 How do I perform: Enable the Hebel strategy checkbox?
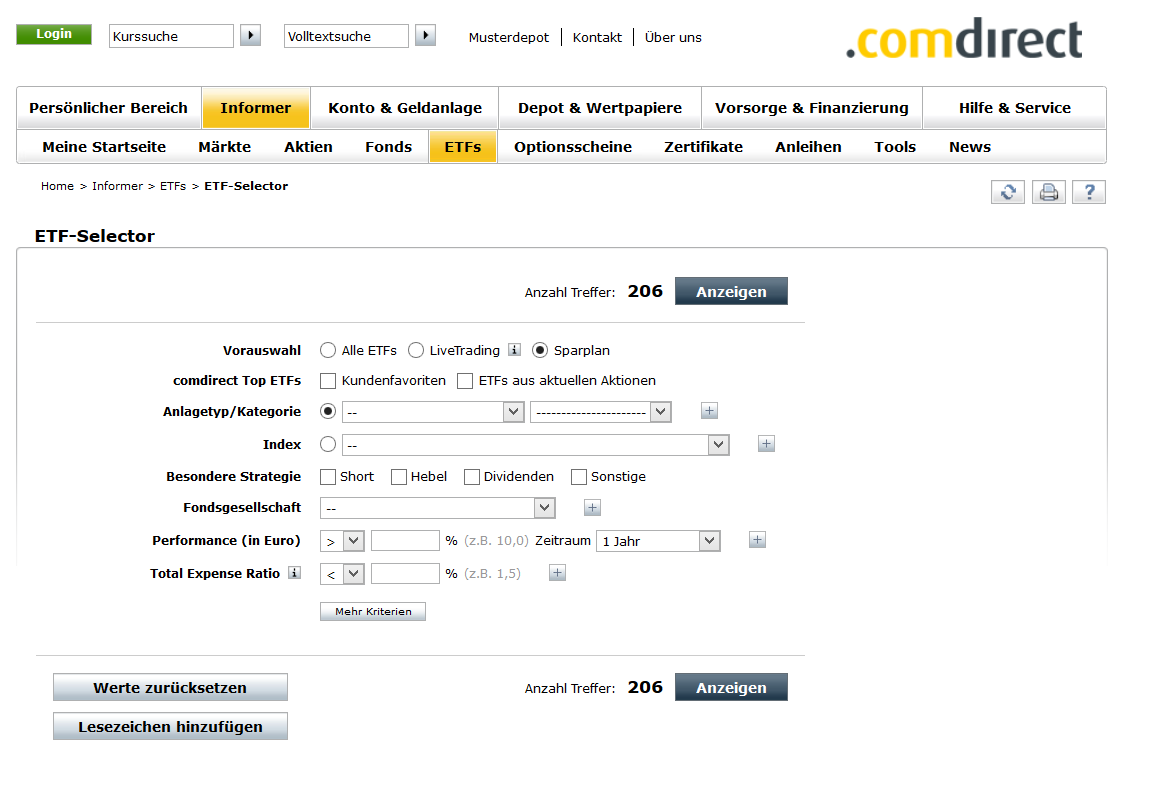coord(399,477)
